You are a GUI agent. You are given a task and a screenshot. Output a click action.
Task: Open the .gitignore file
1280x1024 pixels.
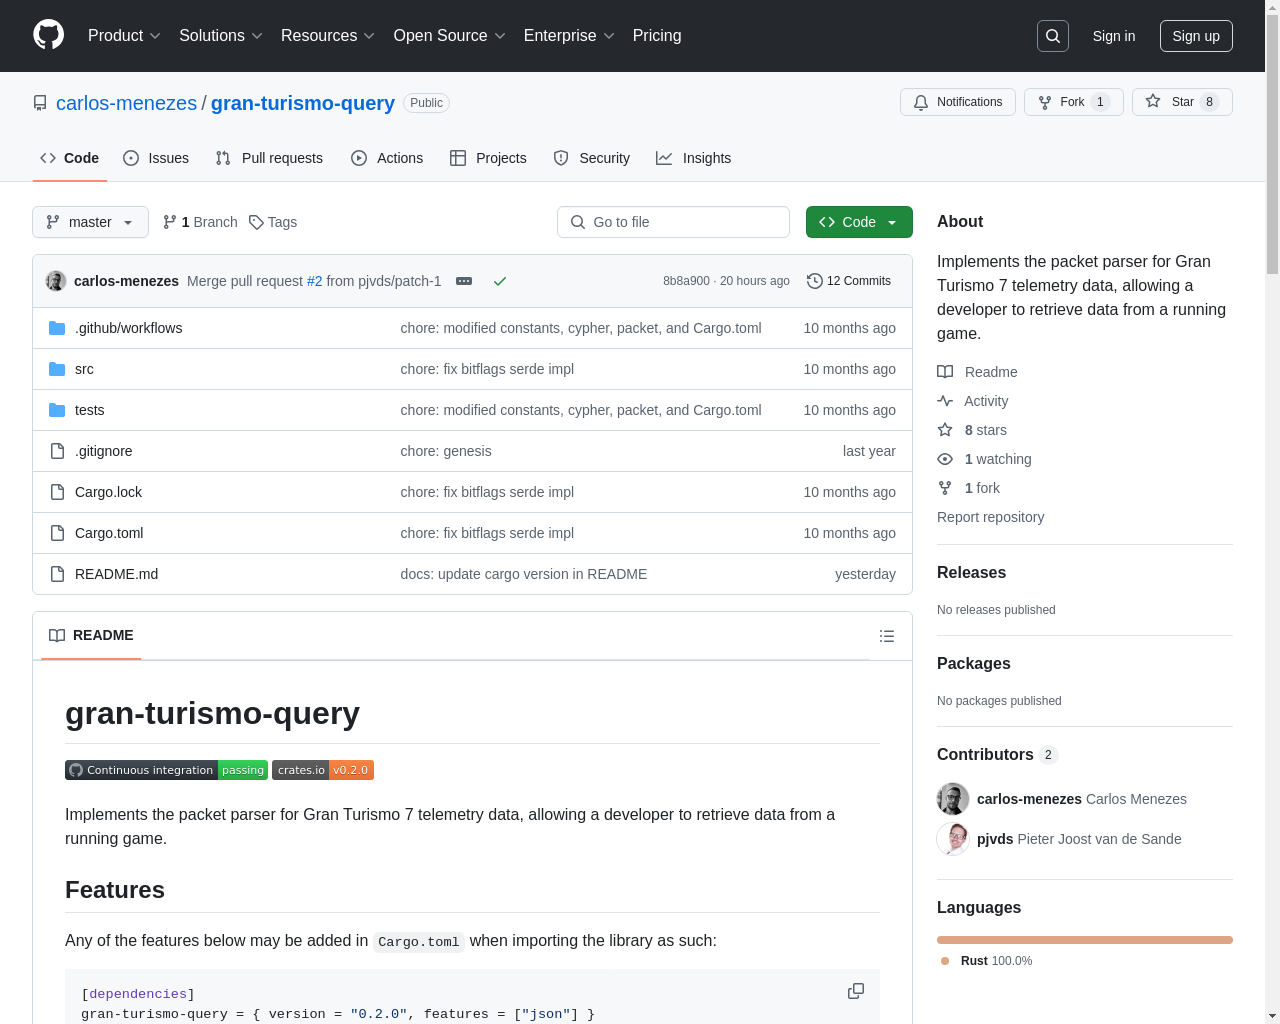click(103, 451)
